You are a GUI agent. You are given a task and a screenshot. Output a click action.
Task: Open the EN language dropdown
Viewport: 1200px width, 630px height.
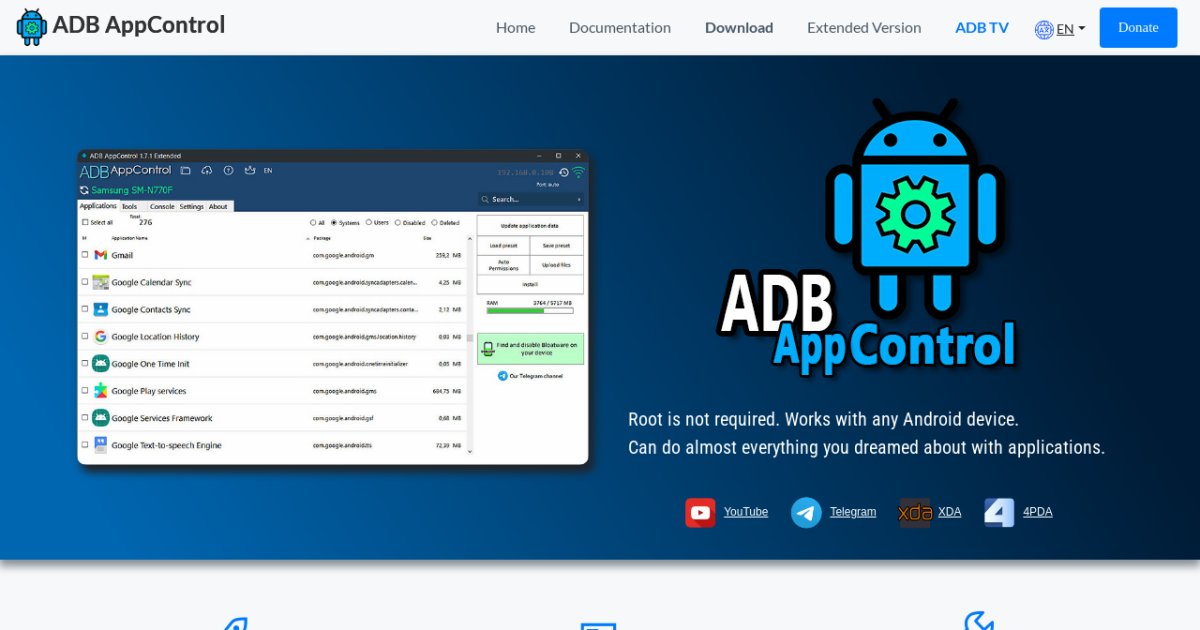click(1070, 29)
